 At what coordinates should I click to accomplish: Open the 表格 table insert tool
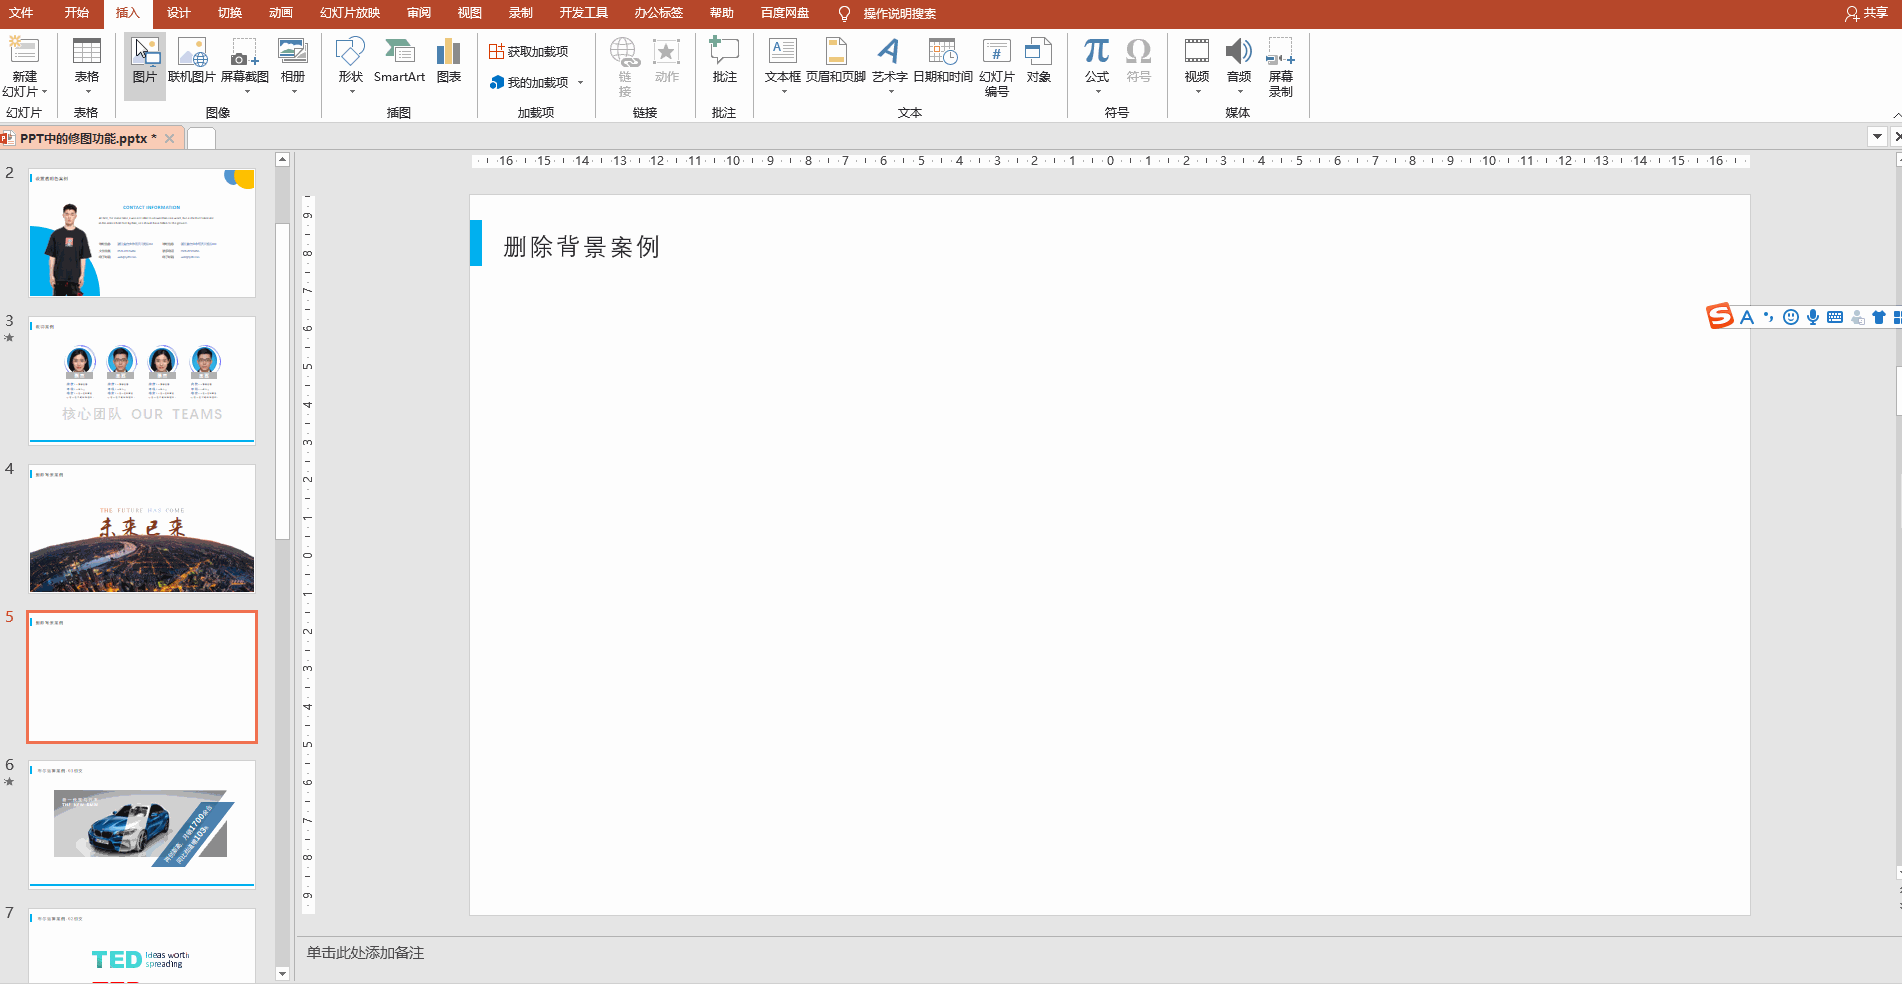click(x=87, y=62)
